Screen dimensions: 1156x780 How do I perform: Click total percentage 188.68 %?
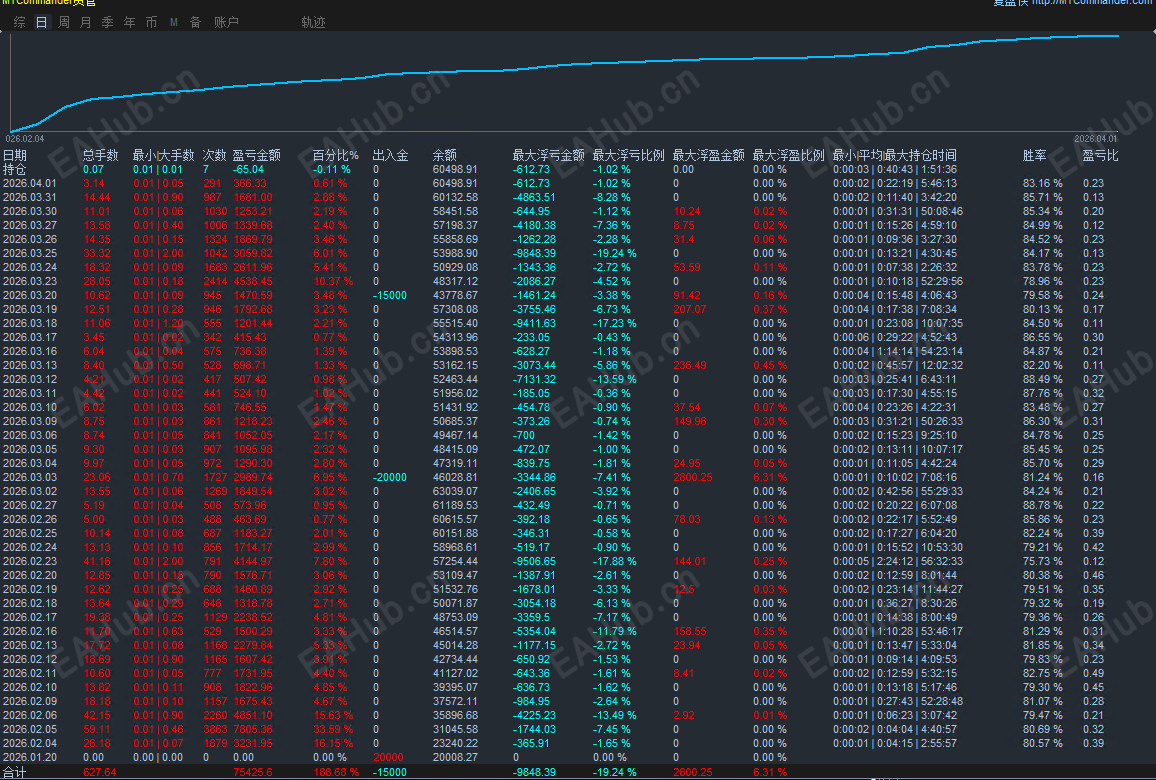coord(336,772)
